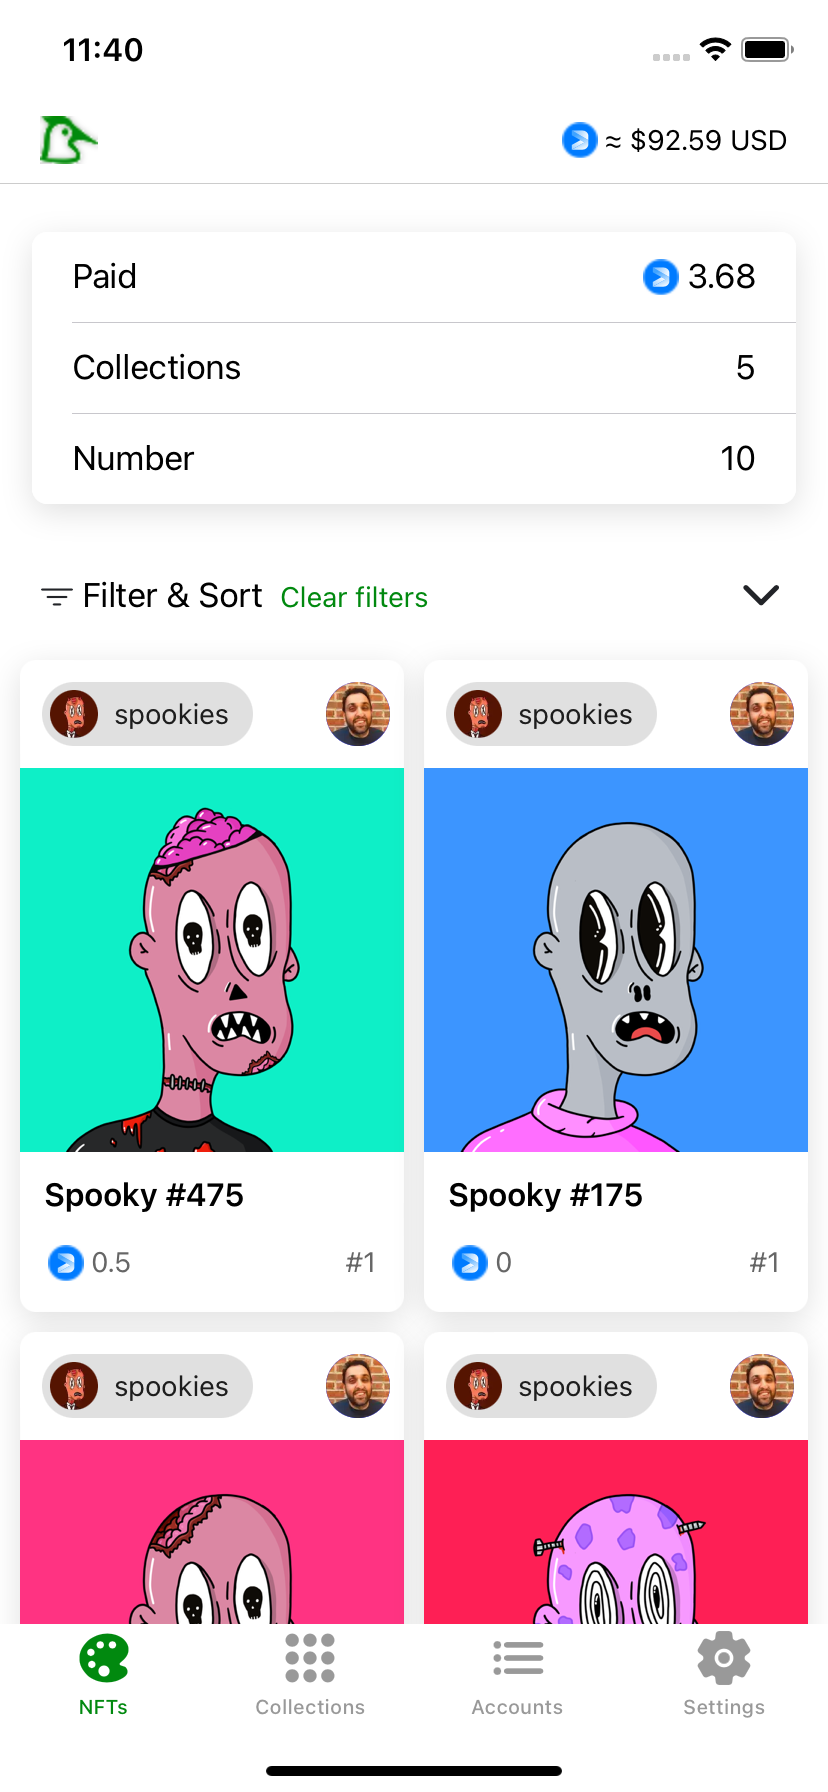Tap owner avatar on Spooky #175 card

point(761,714)
